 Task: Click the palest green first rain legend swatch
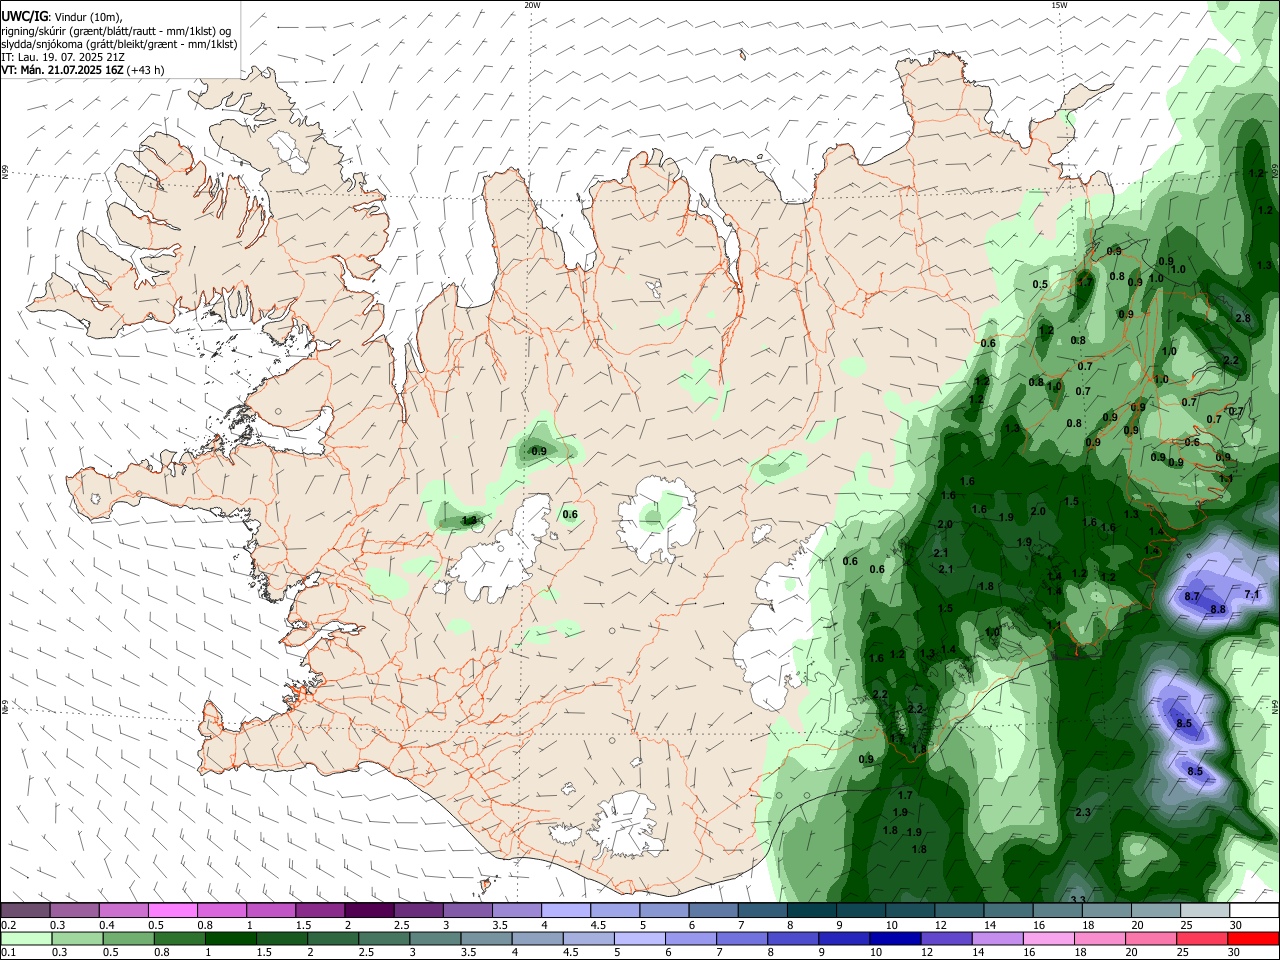[25, 938]
